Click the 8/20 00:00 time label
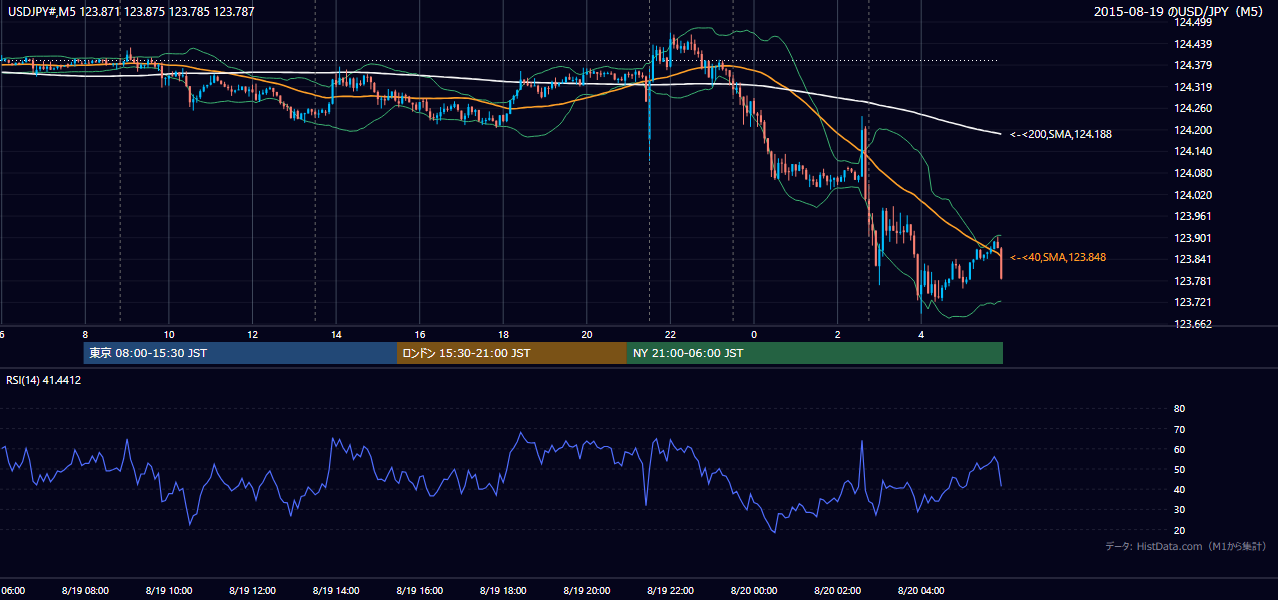The height and width of the screenshot is (600, 1278). pos(755,590)
